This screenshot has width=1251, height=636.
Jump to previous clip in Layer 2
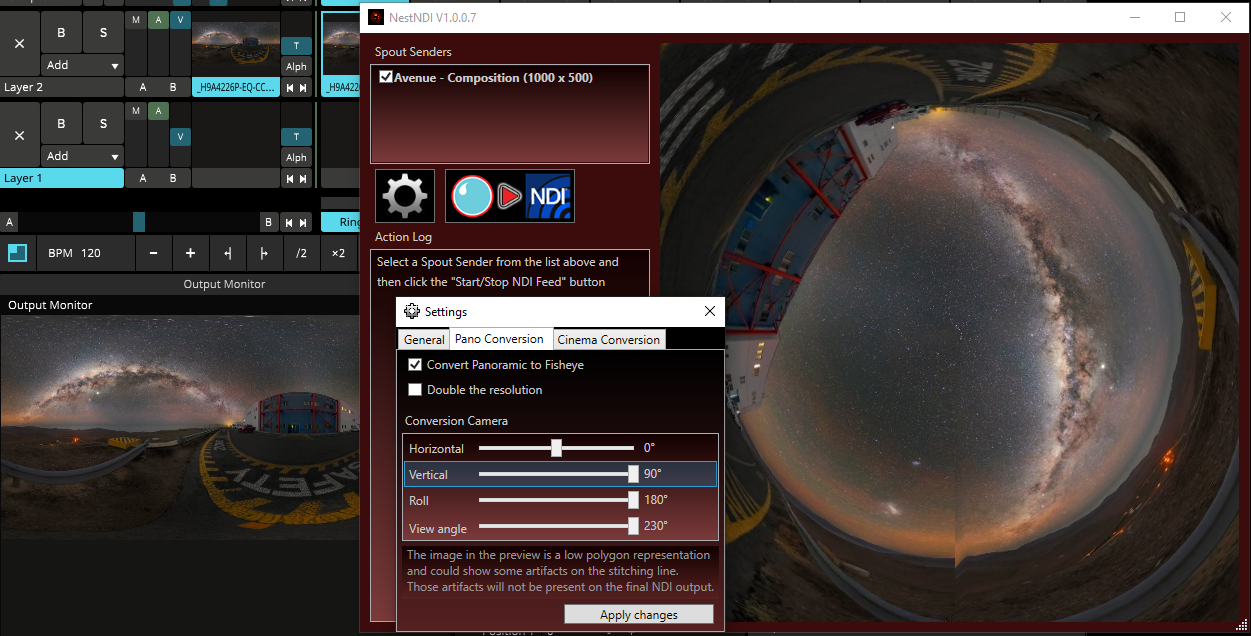(x=291, y=88)
